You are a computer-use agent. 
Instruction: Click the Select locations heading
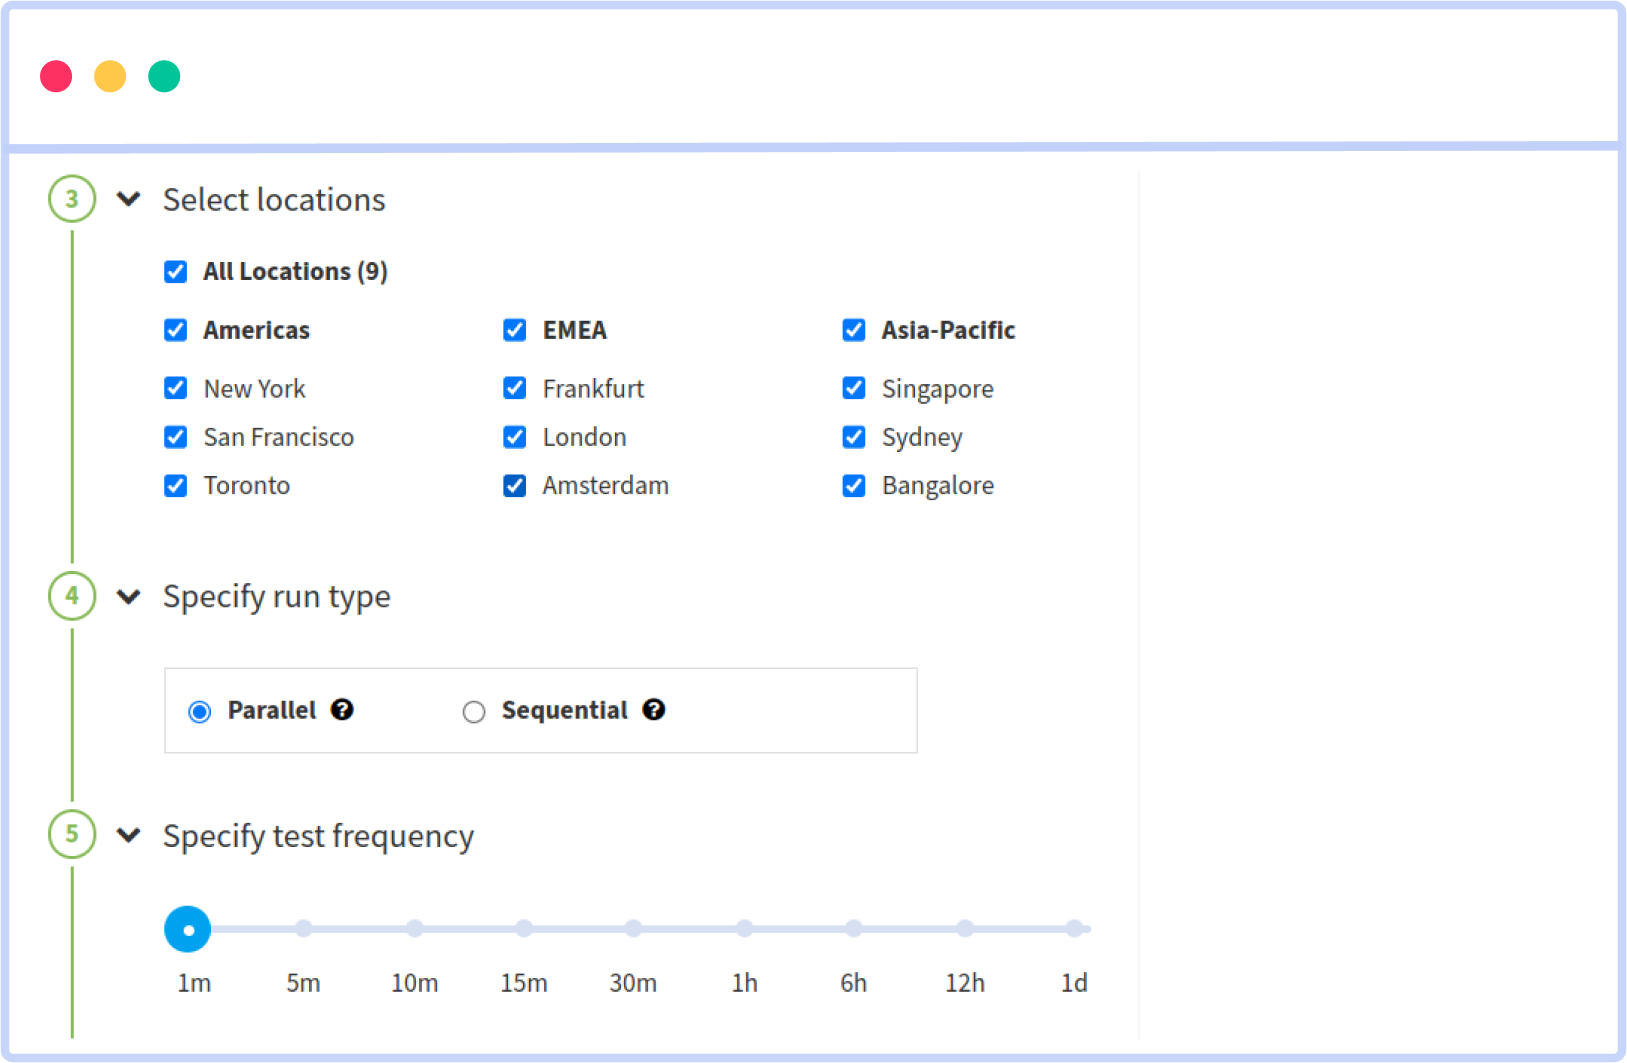click(x=274, y=200)
